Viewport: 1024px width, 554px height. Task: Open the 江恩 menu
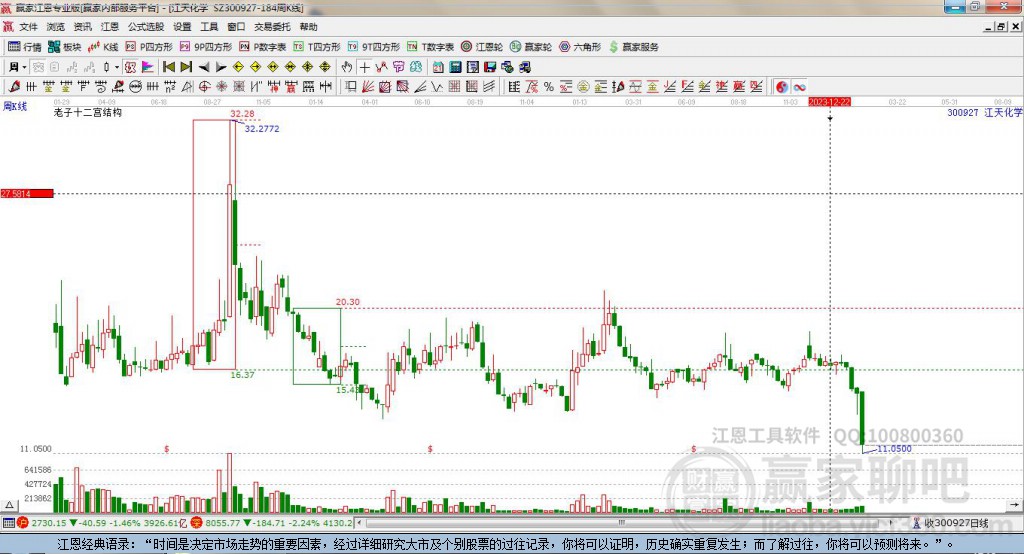point(110,27)
